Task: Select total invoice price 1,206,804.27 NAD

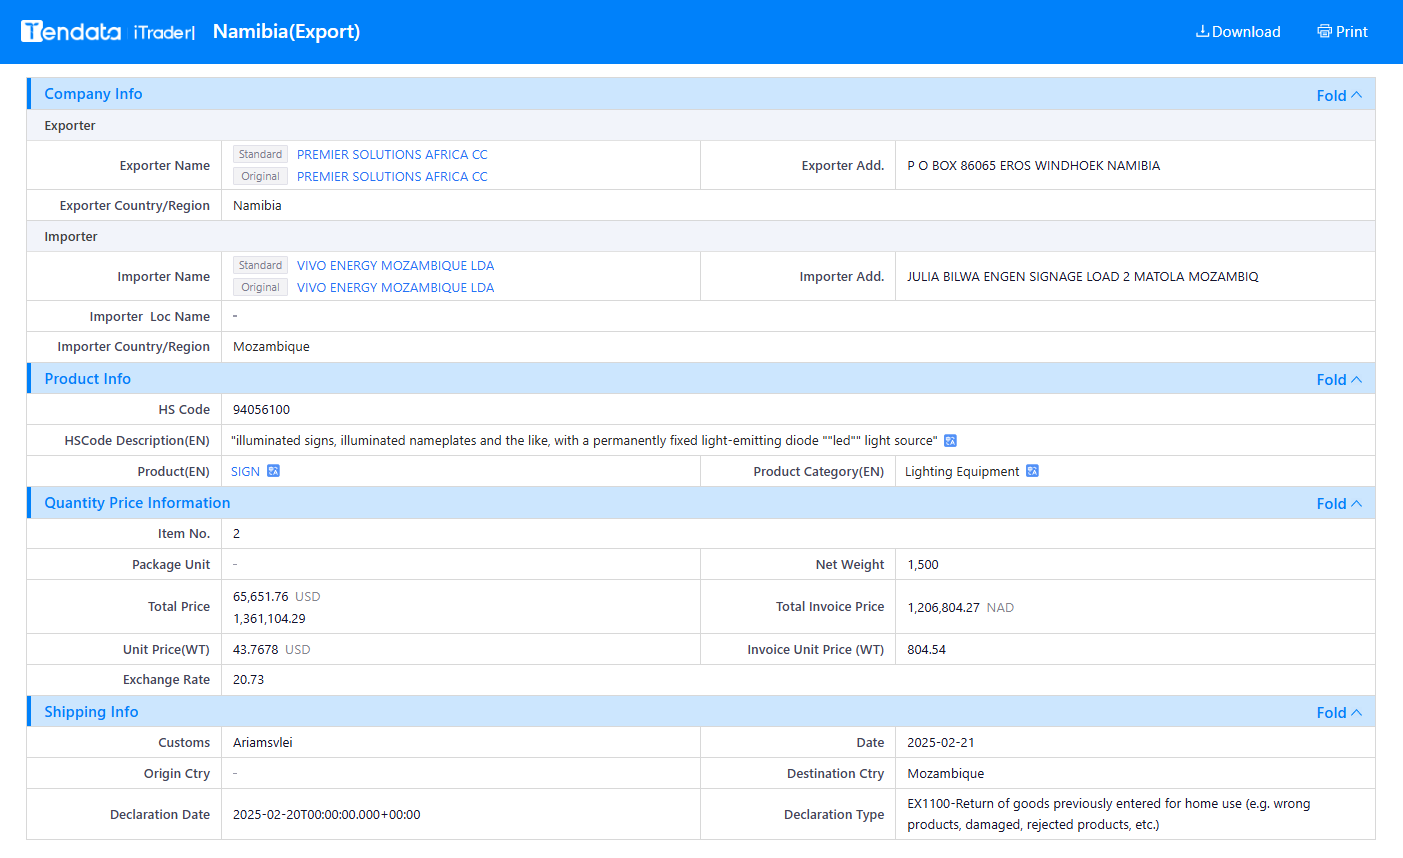Action: [960, 607]
